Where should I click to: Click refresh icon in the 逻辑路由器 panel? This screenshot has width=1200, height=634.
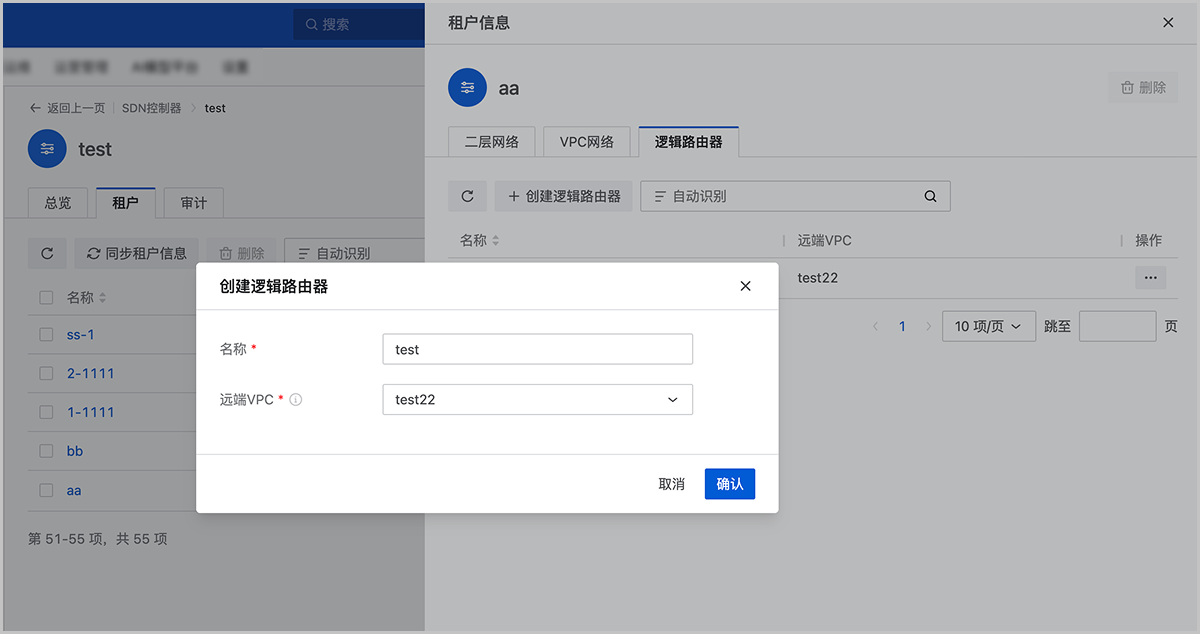click(467, 196)
